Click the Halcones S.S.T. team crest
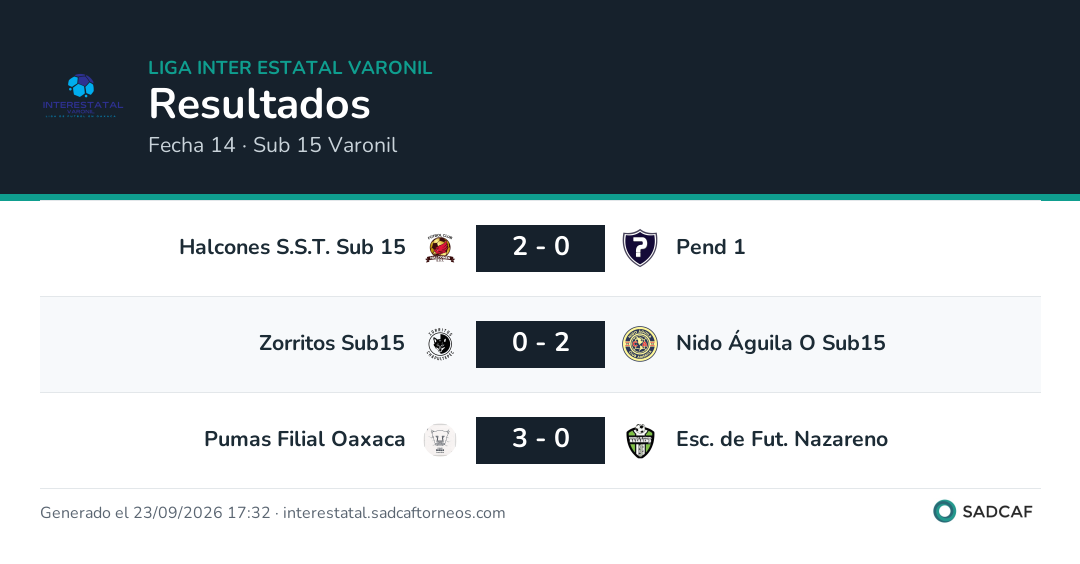Image resolution: width=1080 pixels, height=564 pixels. (440, 248)
